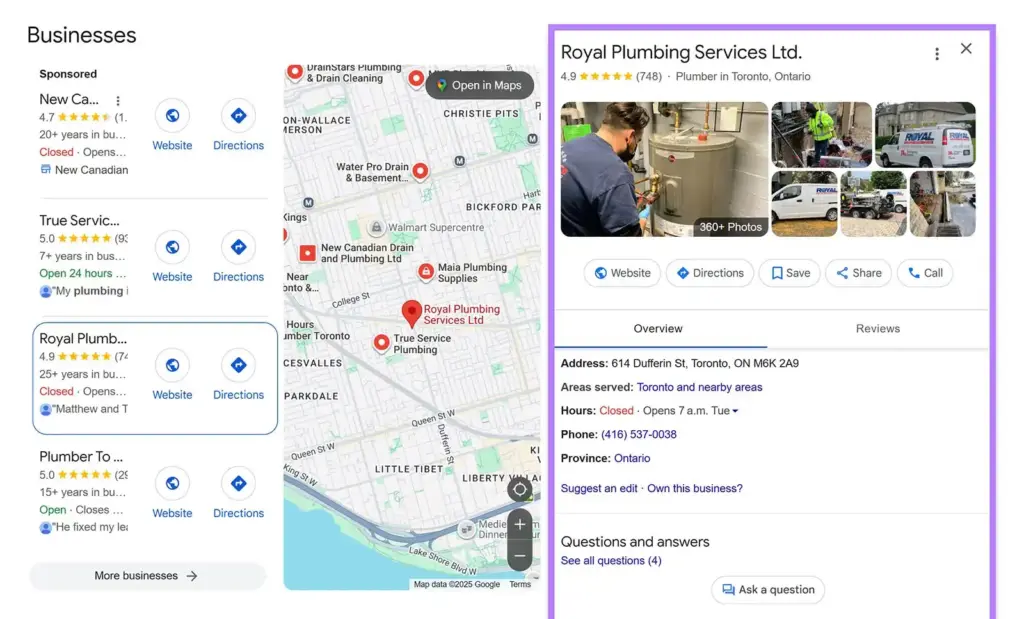Click the Directions icon for Plumber To listing
1024x619 pixels.
(x=238, y=484)
